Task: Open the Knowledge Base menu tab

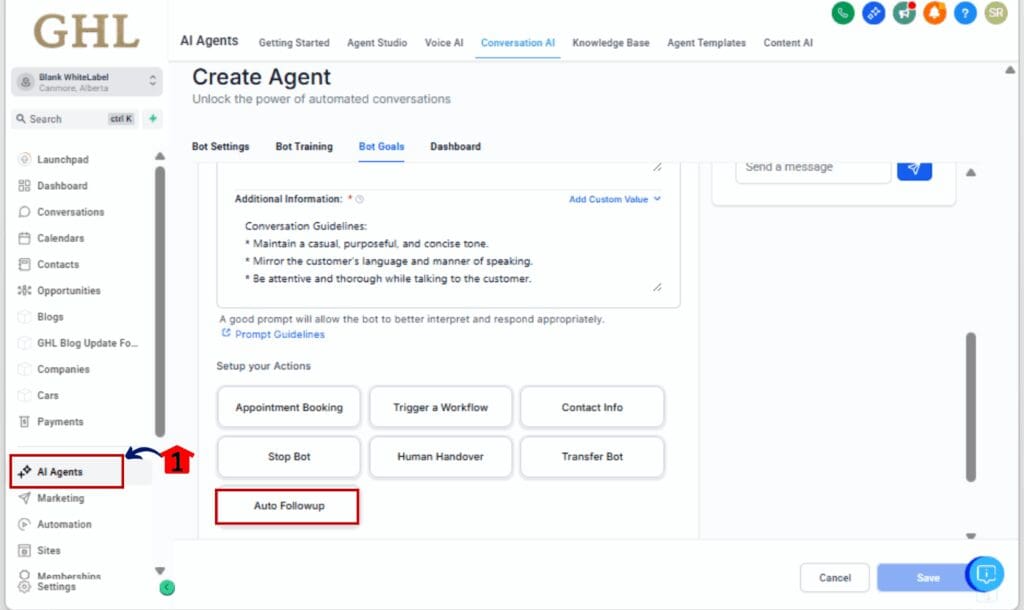Action: [x=610, y=43]
